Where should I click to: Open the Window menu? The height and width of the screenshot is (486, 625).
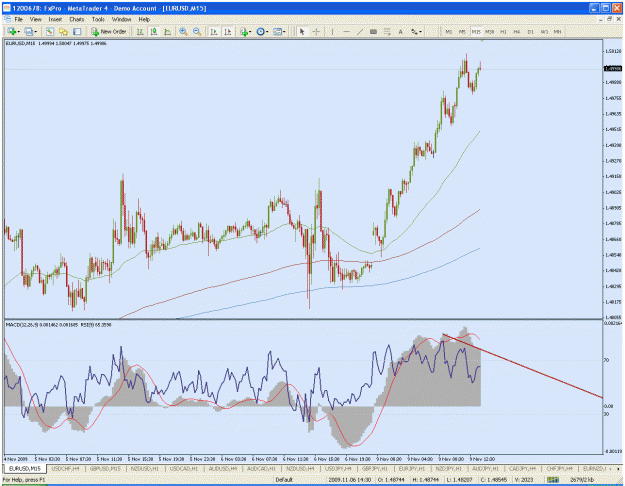point(121,19)
